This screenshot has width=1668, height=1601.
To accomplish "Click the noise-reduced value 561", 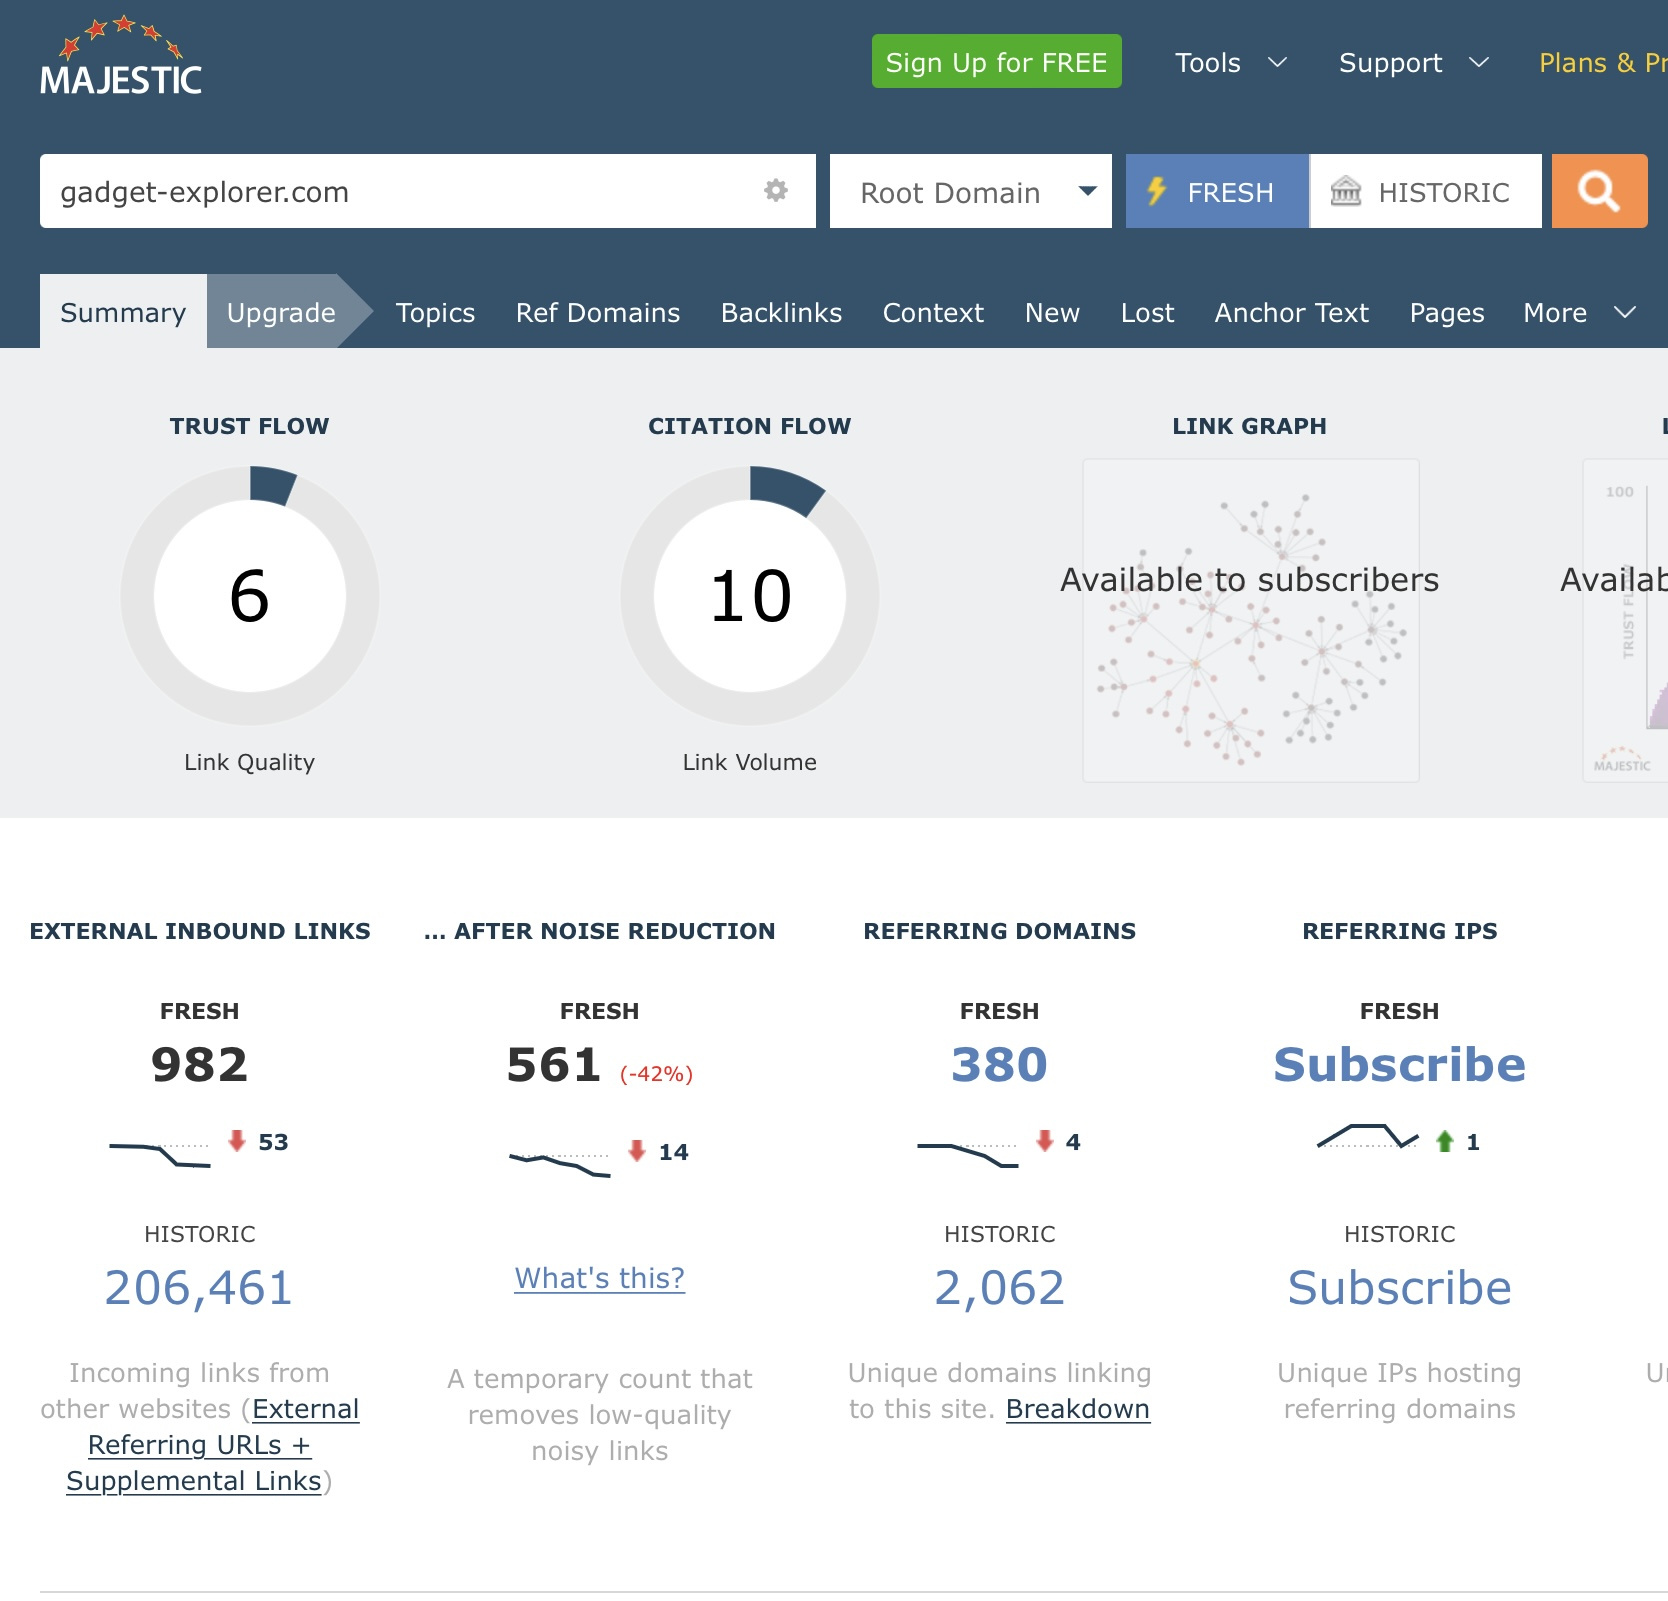I will coord(553,1064).
